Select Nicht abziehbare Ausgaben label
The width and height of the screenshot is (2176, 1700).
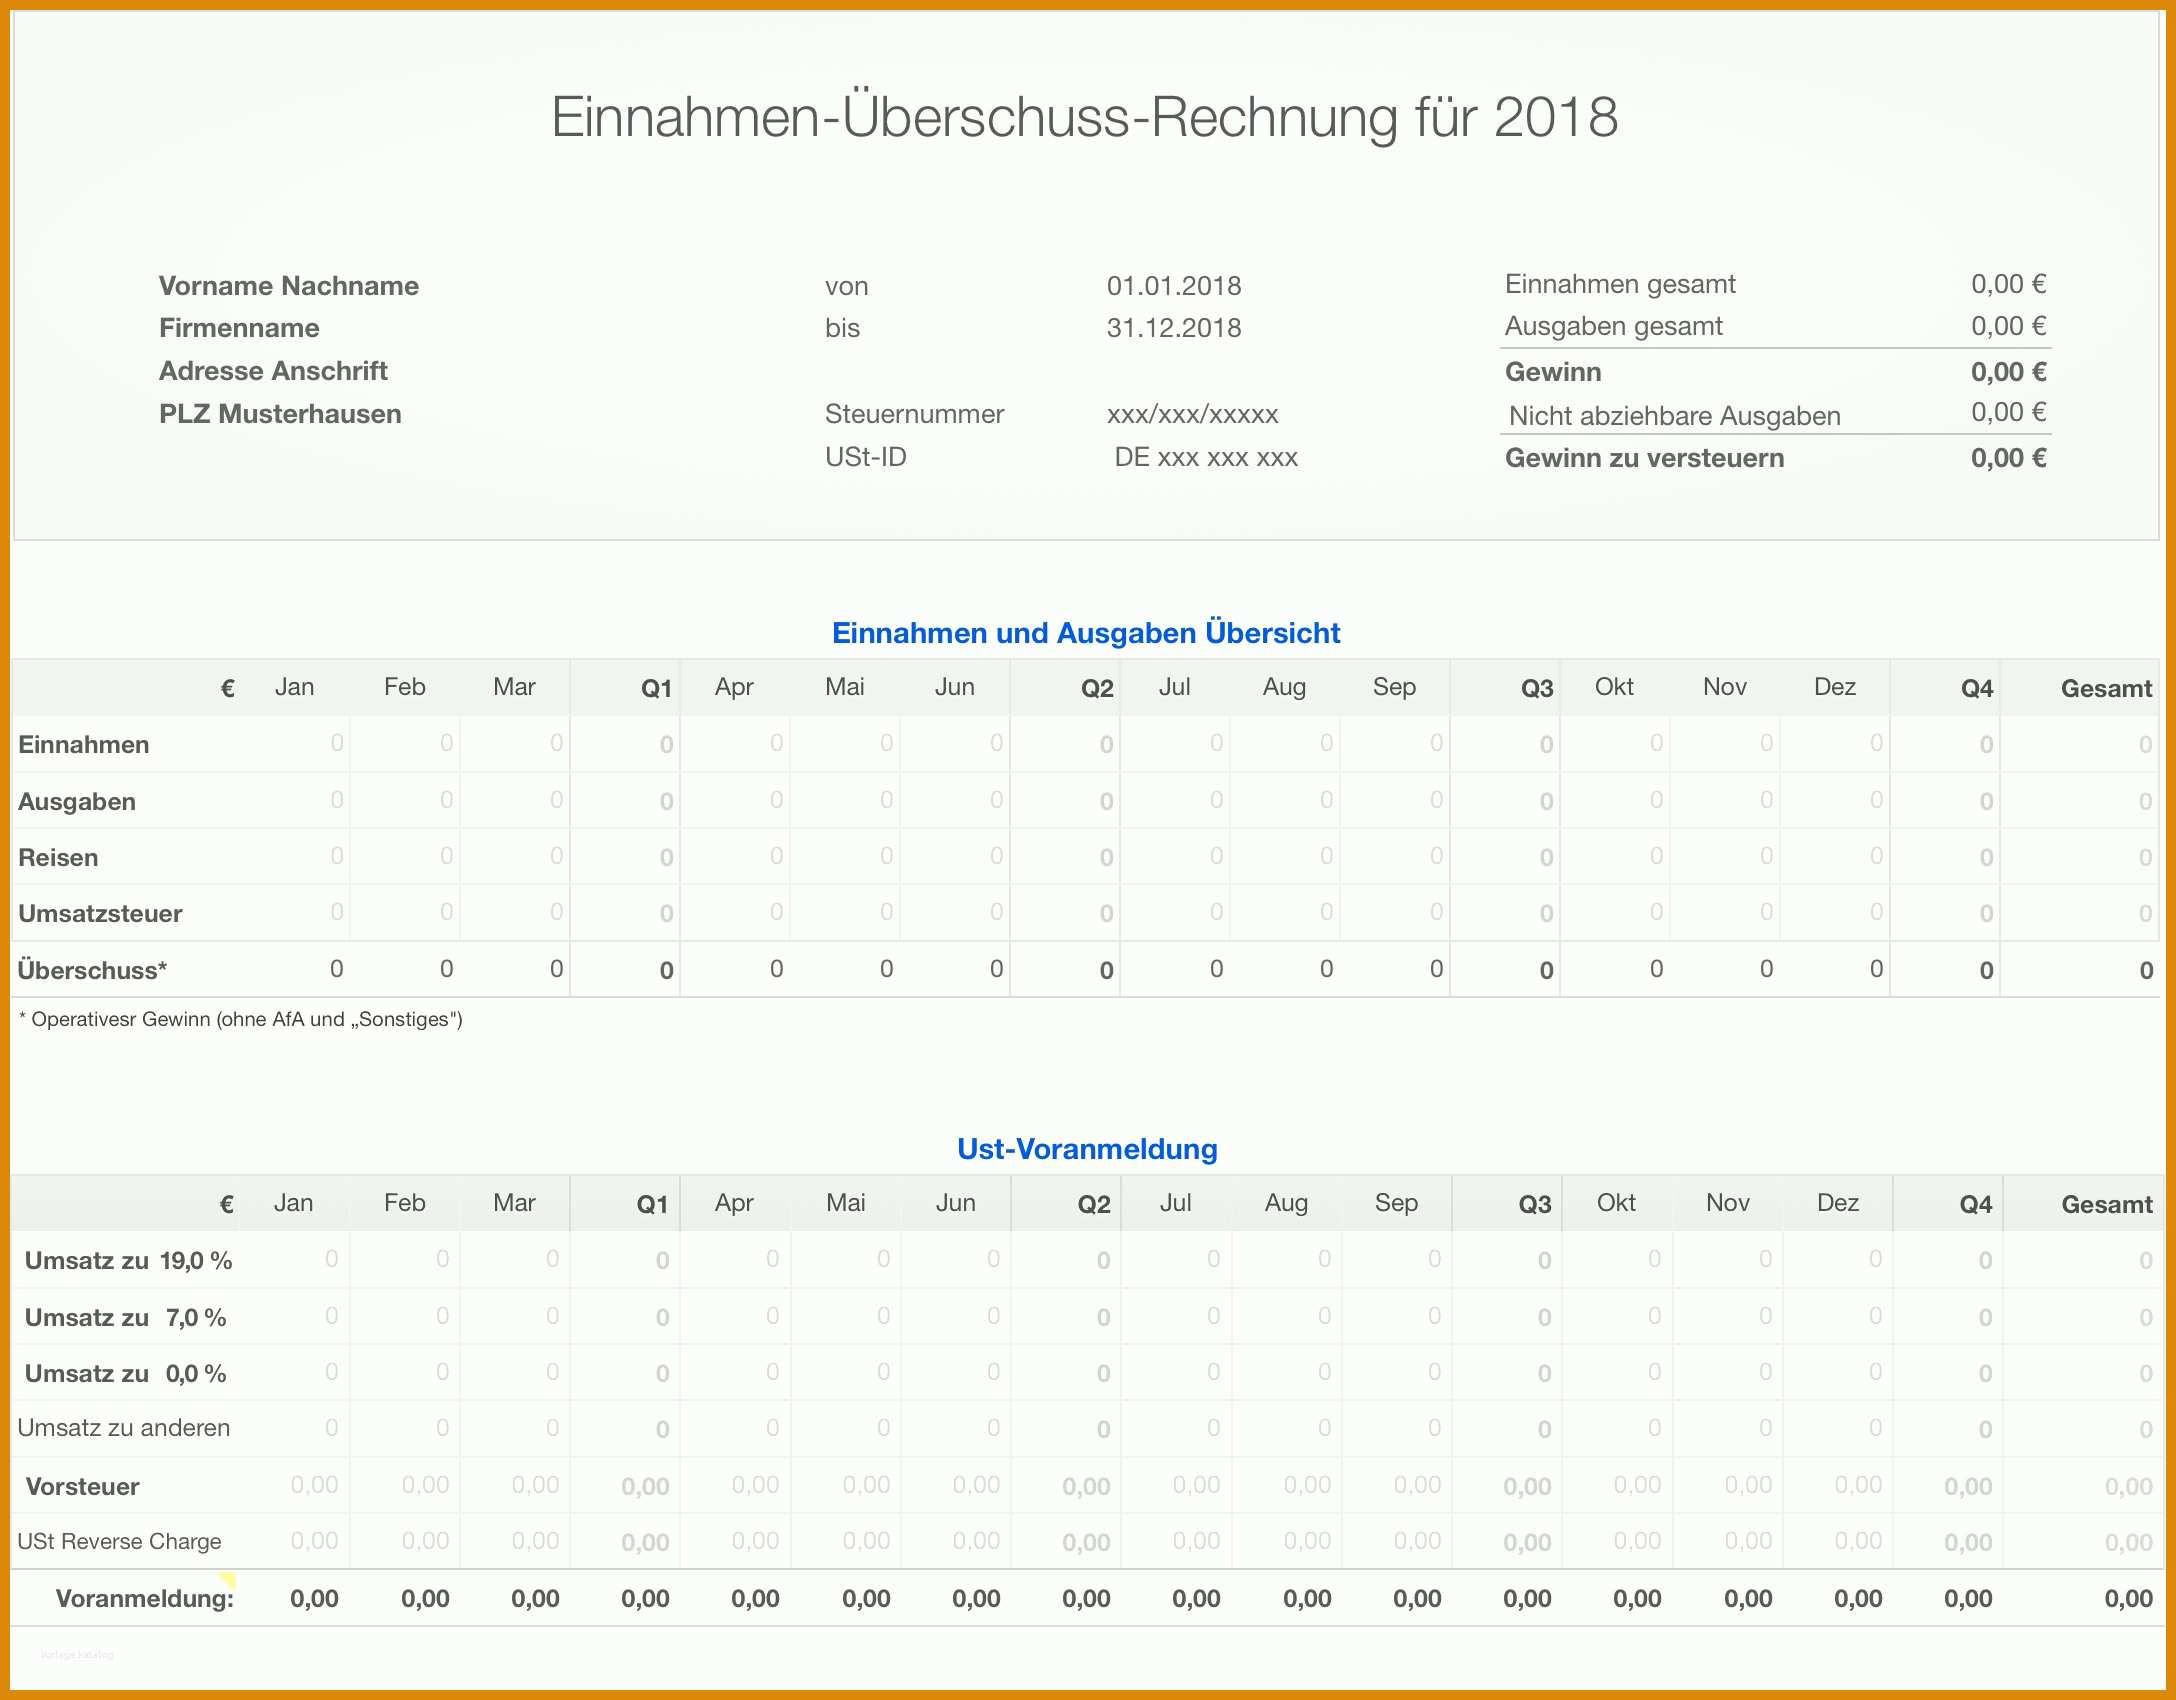[1674, 416]
